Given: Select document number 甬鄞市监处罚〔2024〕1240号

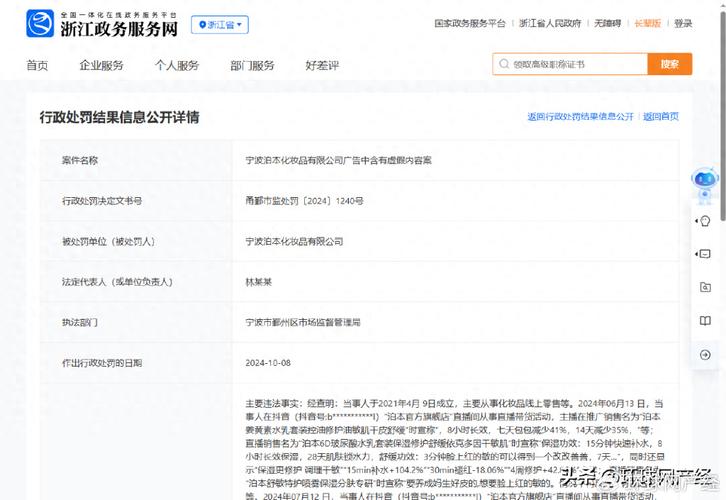Looking at the screenshot, I should [304, 201].
